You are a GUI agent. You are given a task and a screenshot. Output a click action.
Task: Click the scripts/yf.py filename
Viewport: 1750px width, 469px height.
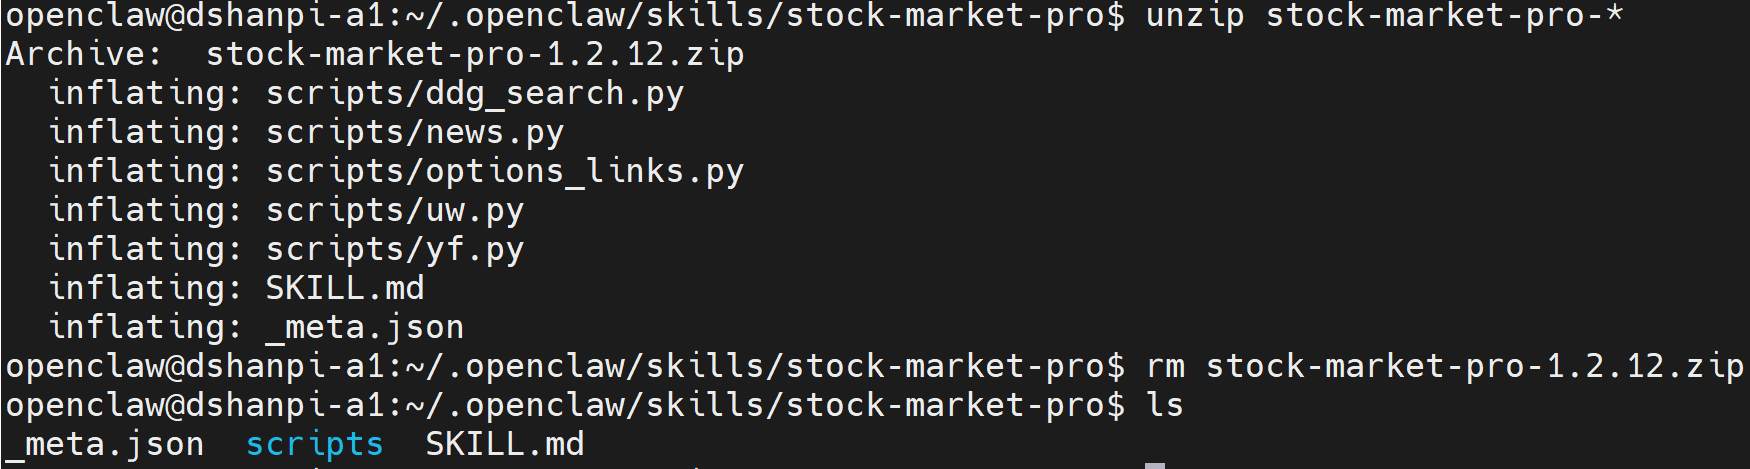[x=395, y=250]
